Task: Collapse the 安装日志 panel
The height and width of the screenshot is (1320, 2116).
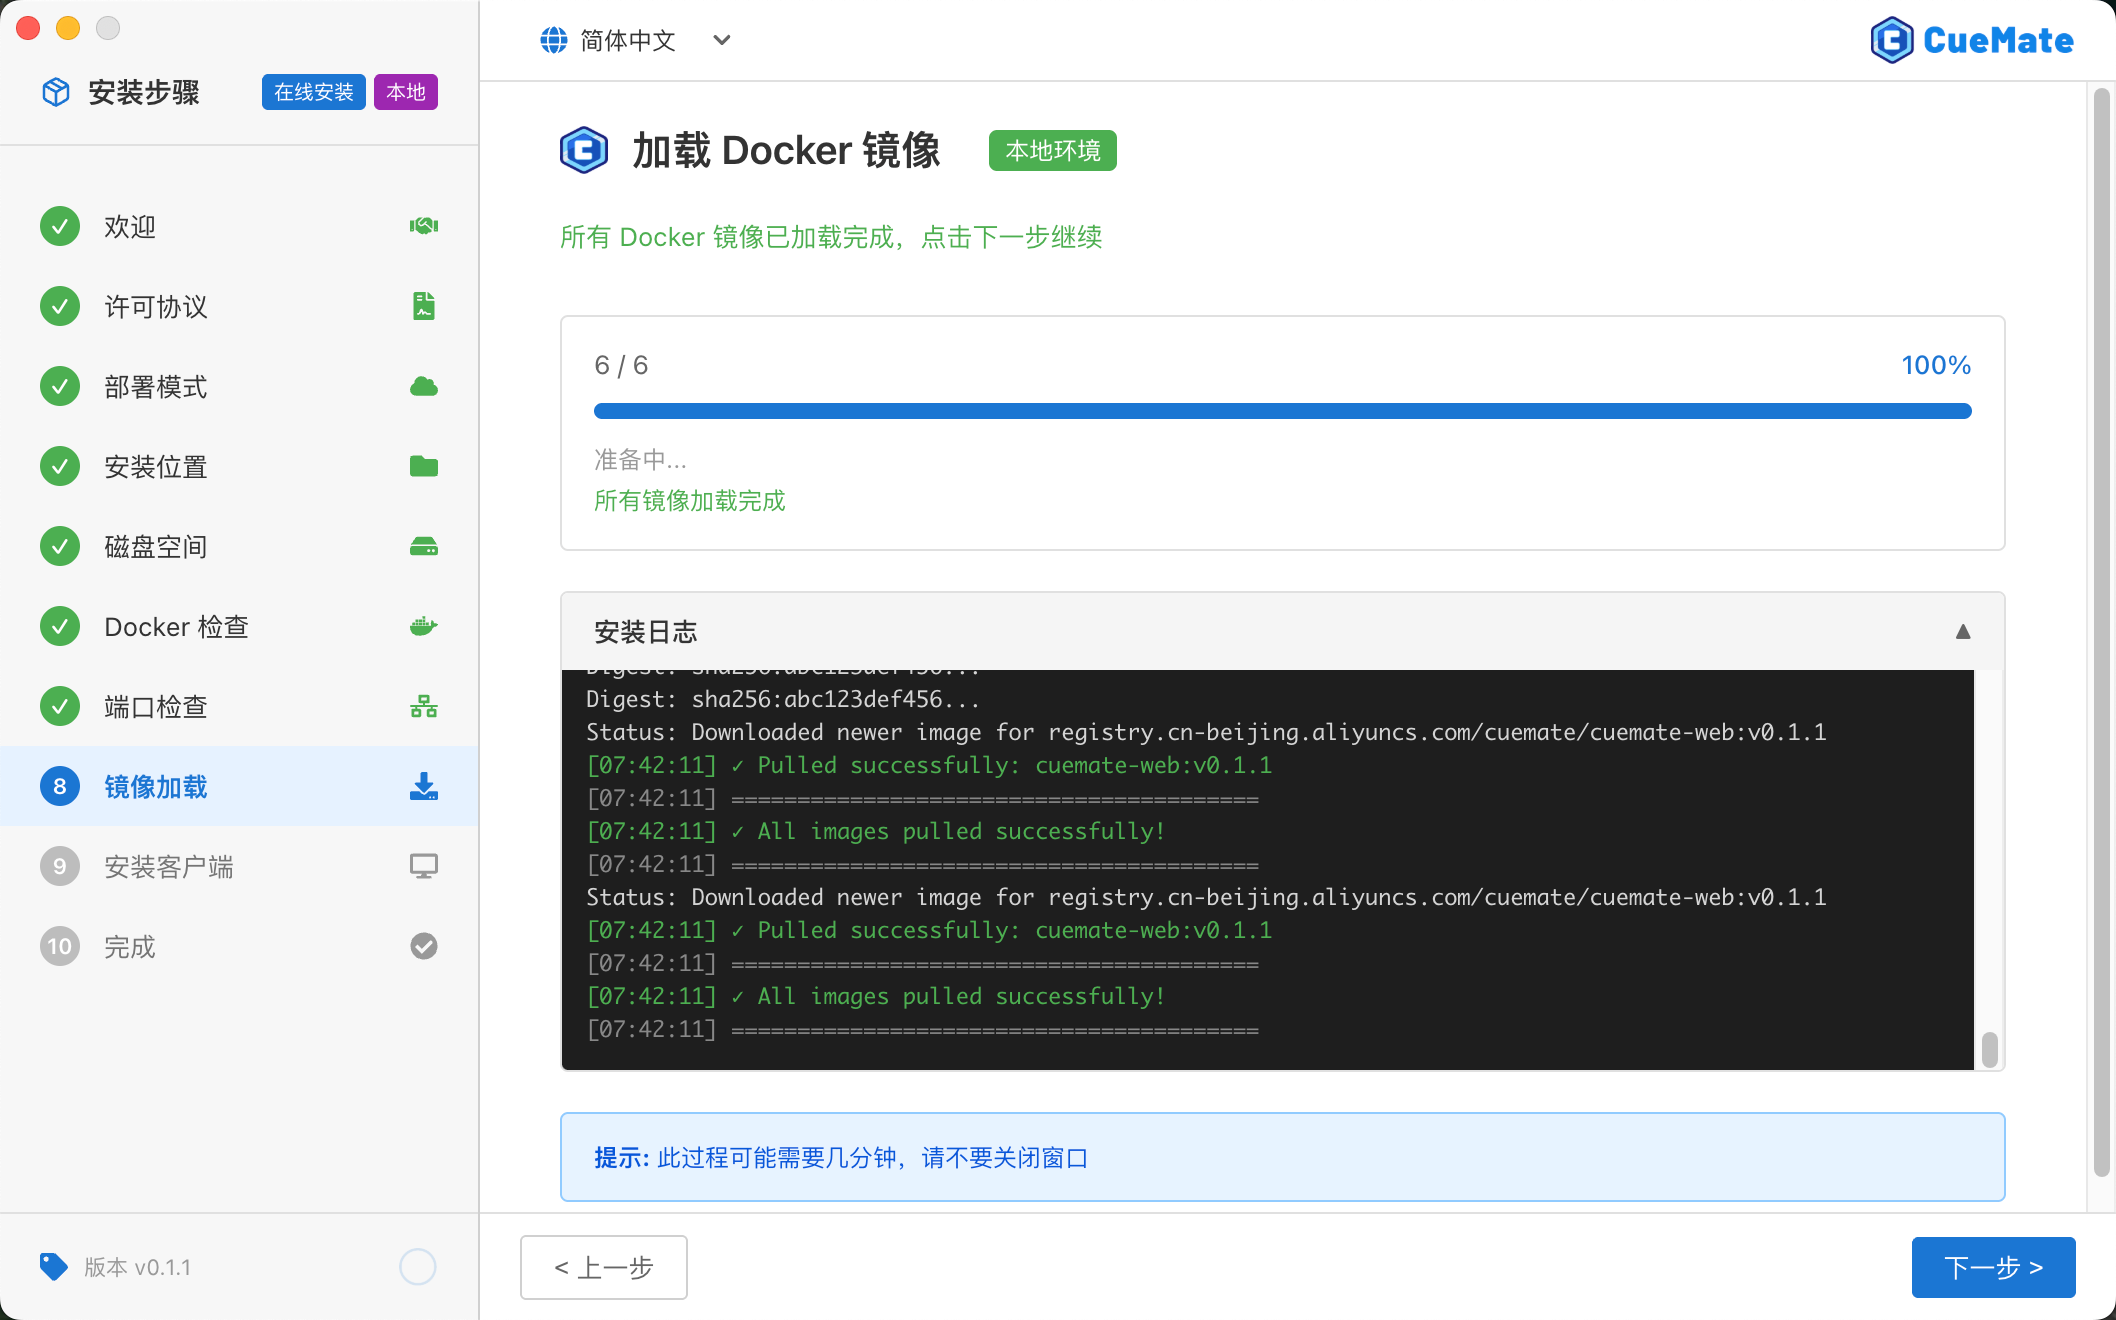Action: [x=1964, y=631]
